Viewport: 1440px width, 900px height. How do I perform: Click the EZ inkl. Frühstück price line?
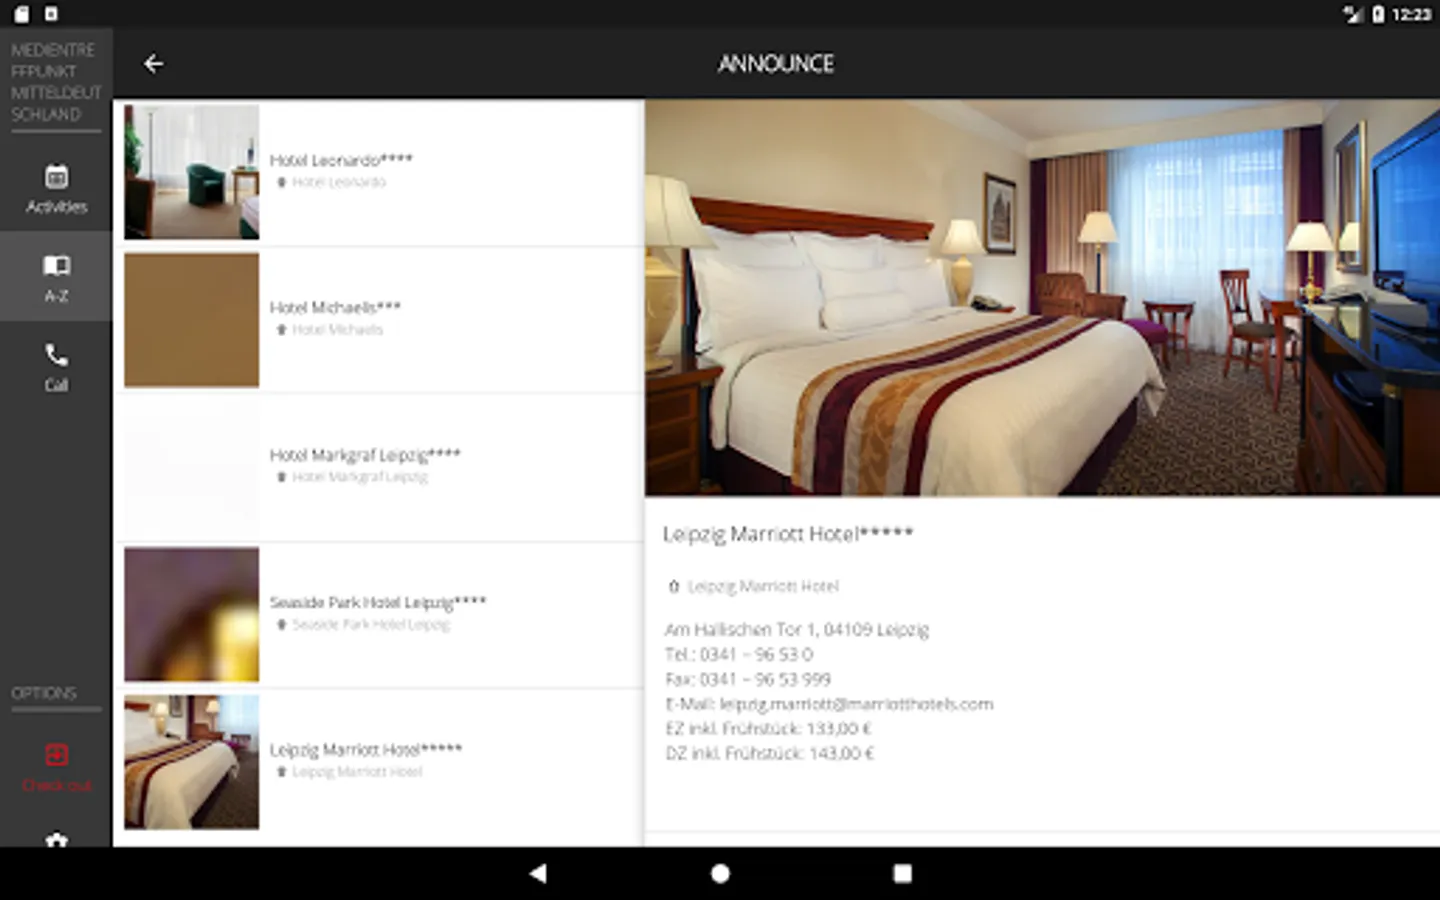click(768, 728)
